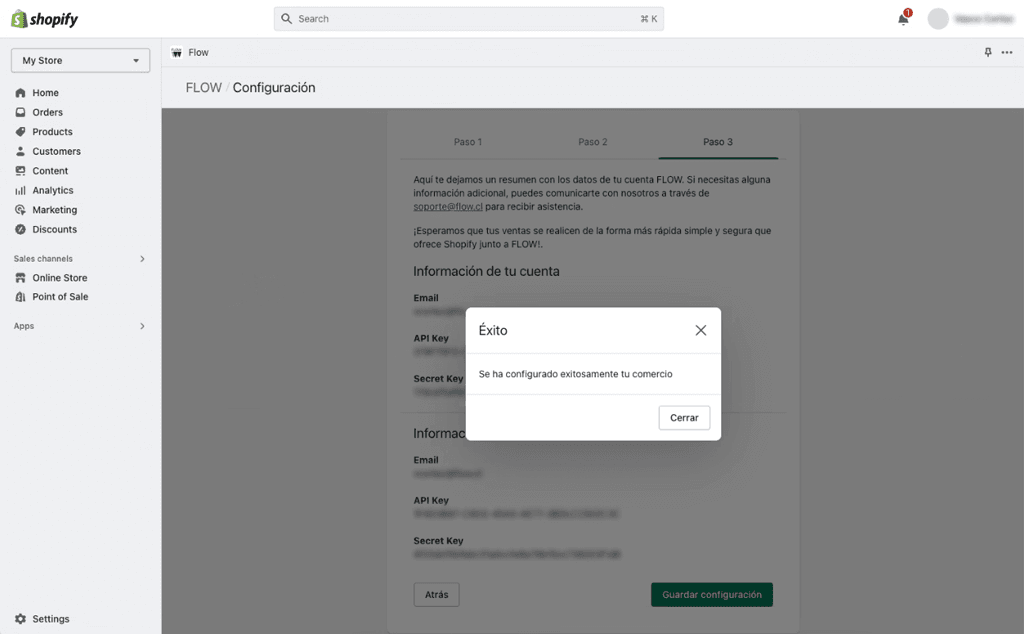
Task: Click the Éxito dialog title
Action: [493, 330]
